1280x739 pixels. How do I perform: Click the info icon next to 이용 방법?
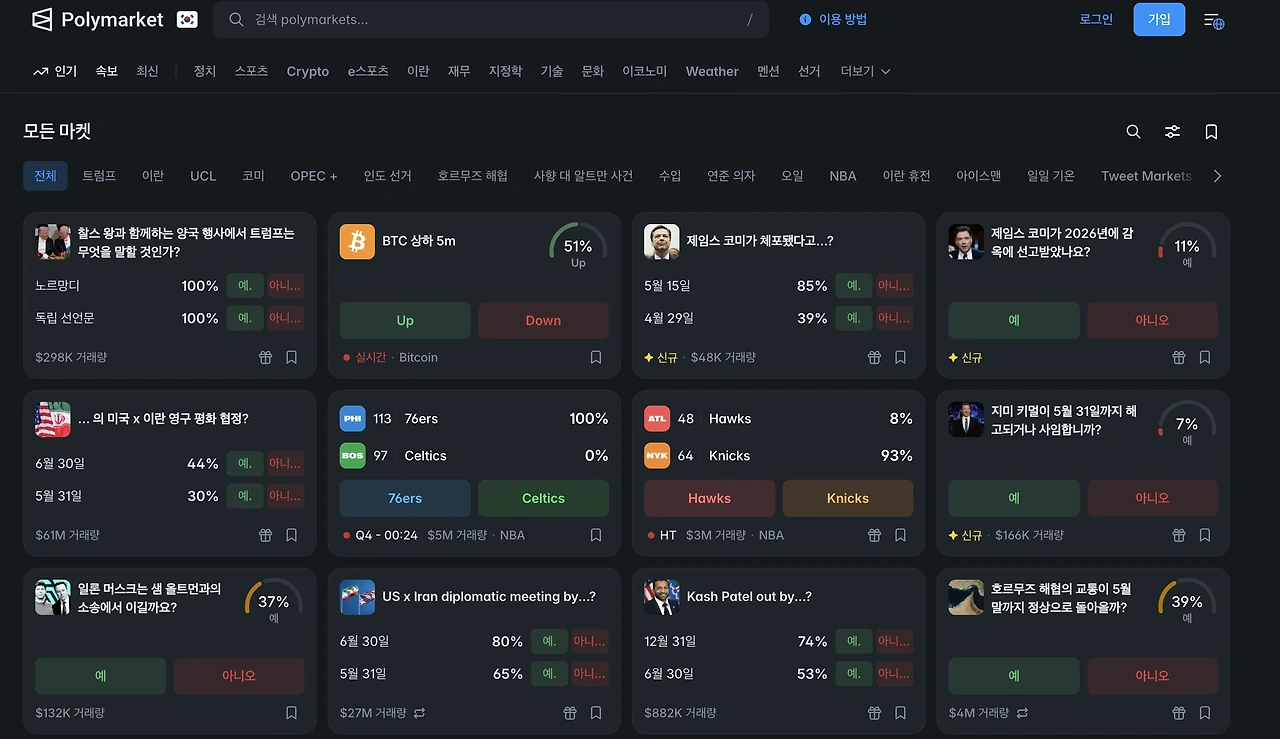tap(805, 19)
